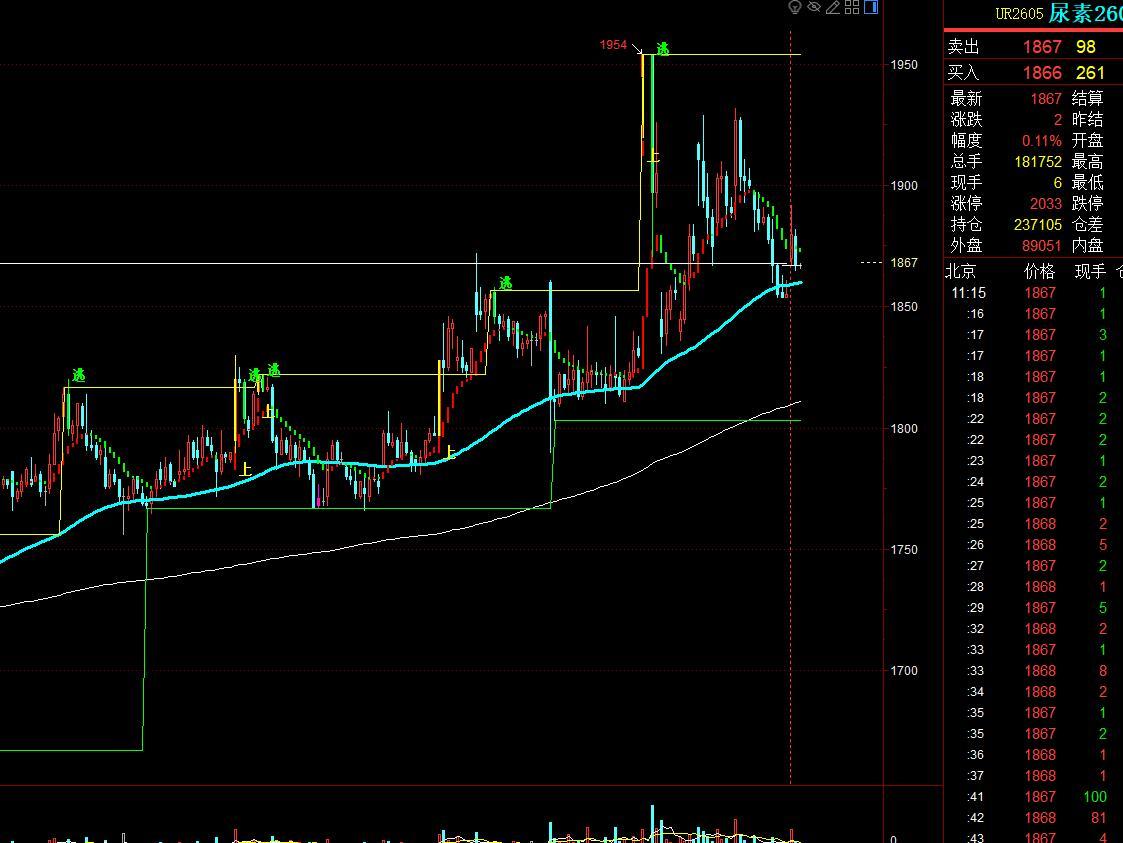Click the 涨跌 change value 2
The width and height of the screenshot is (1123, 843).
[1058, 120]
